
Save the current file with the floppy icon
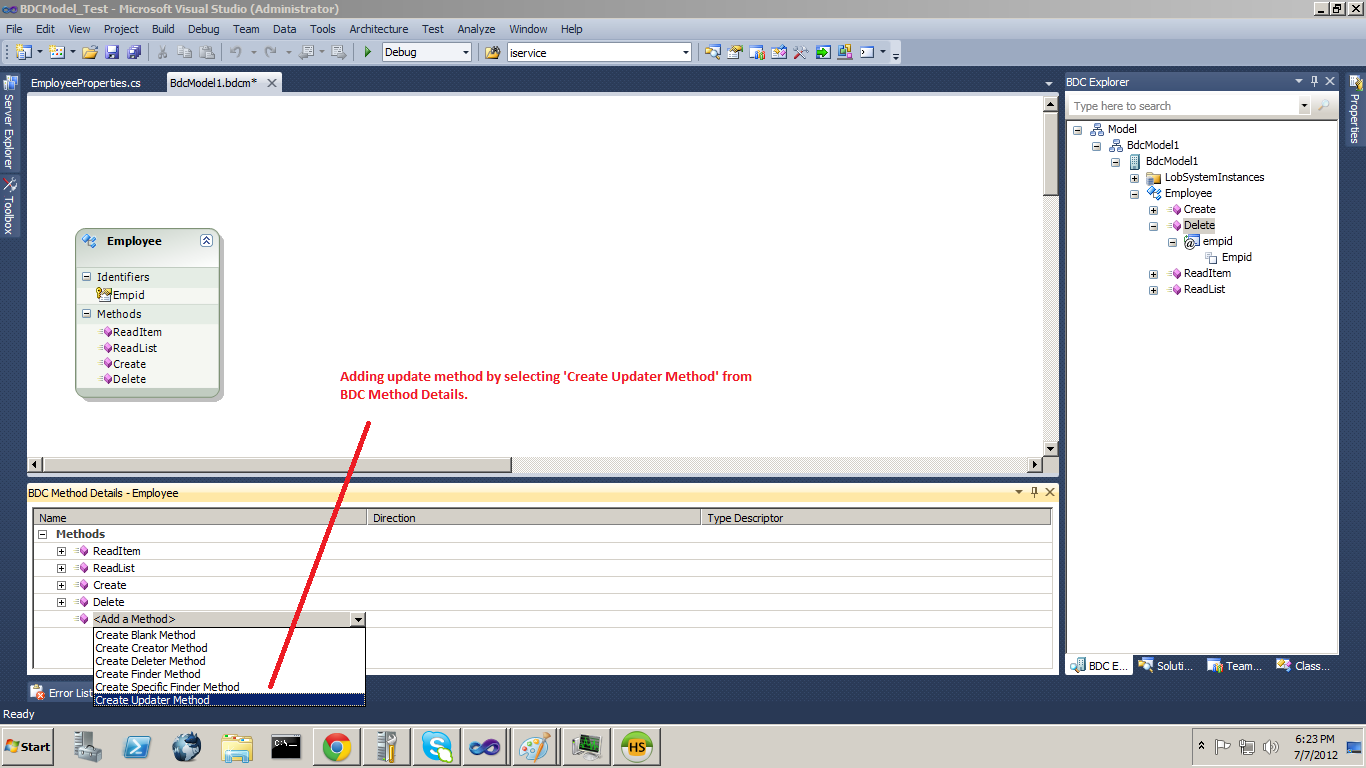point(112,52)
